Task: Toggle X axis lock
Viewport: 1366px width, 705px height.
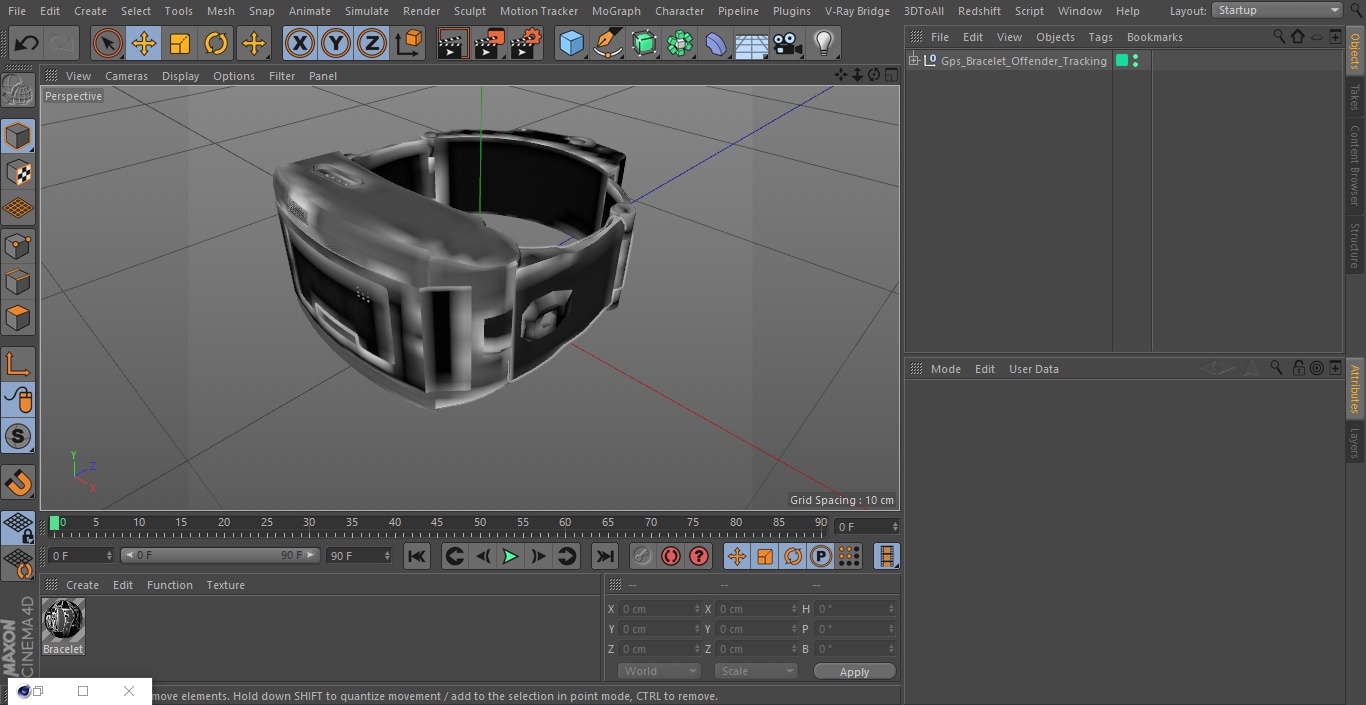Action: [299, 43]
